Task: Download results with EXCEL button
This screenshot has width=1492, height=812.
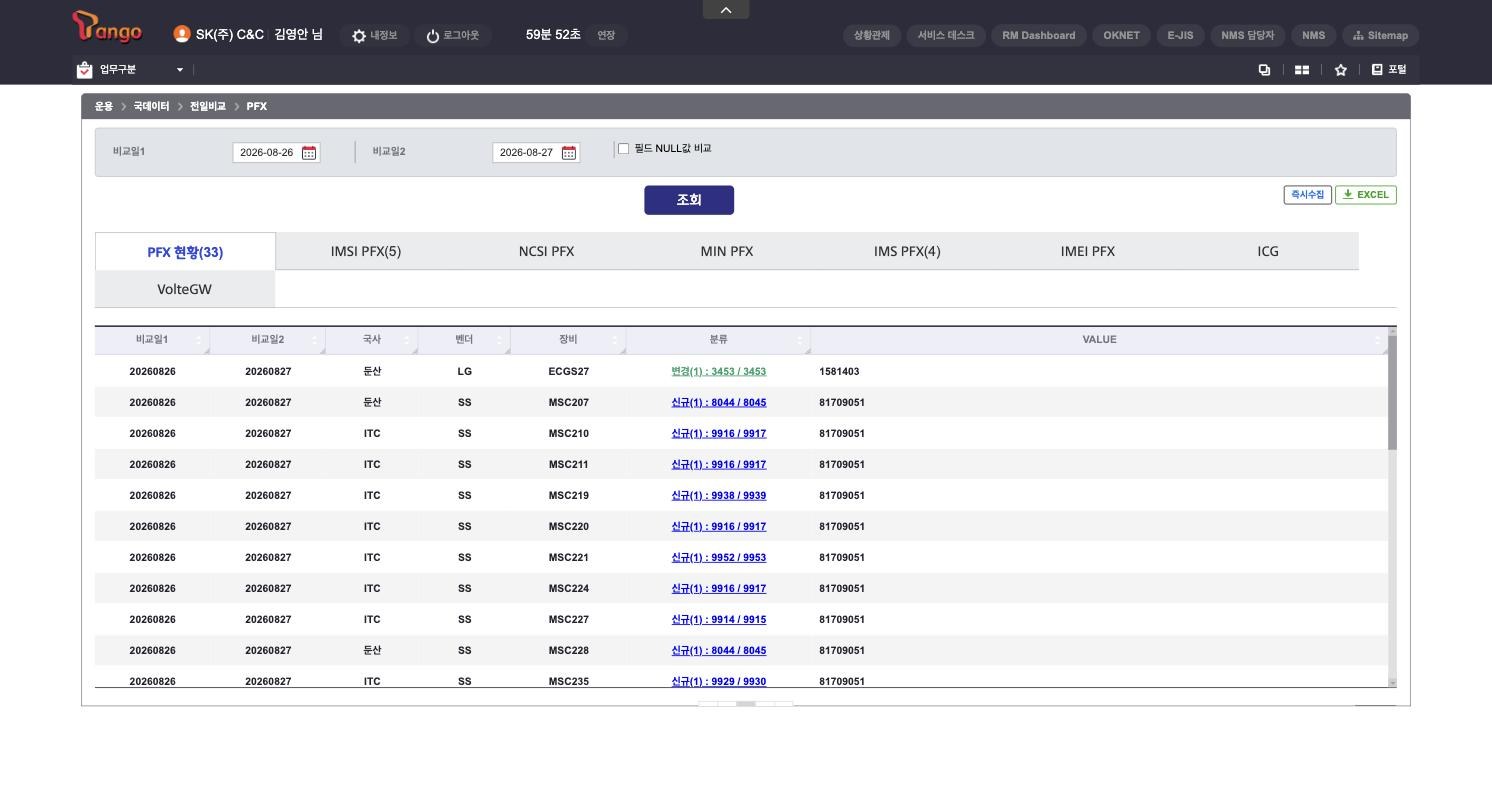Action: [x=1366, y=195]
